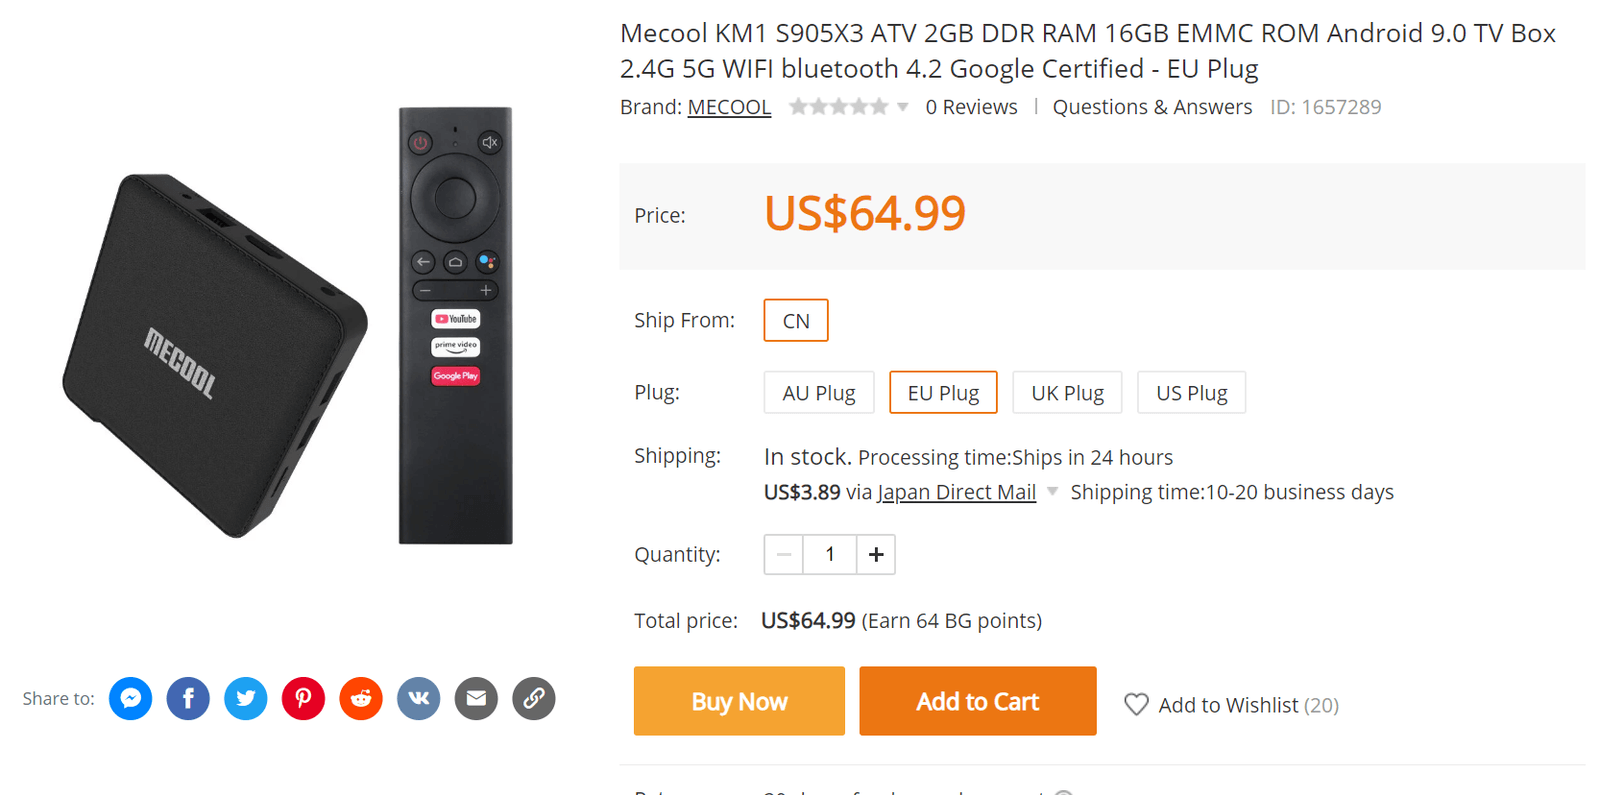Open the Questions & Answers section

tap(1152, 107)
